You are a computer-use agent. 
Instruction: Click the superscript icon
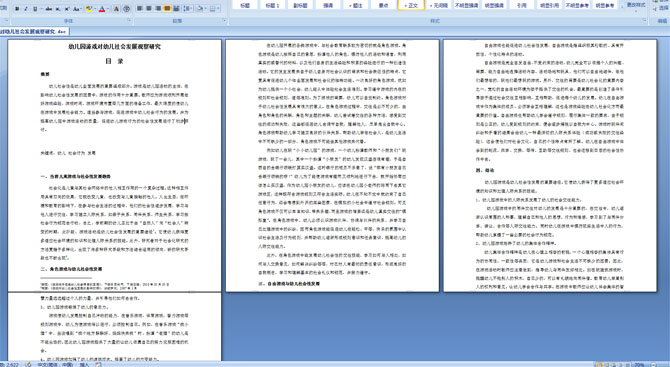67,9
